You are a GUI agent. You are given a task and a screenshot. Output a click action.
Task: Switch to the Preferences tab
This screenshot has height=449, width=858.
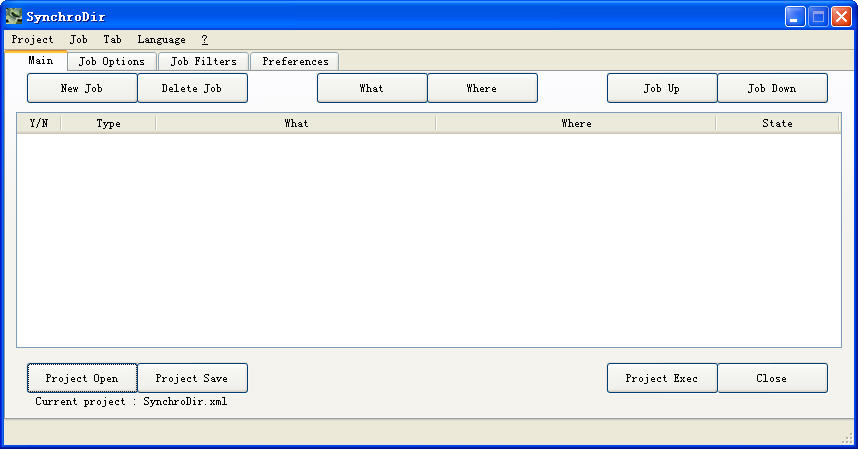pyautogui.click(x=295, y=61)
